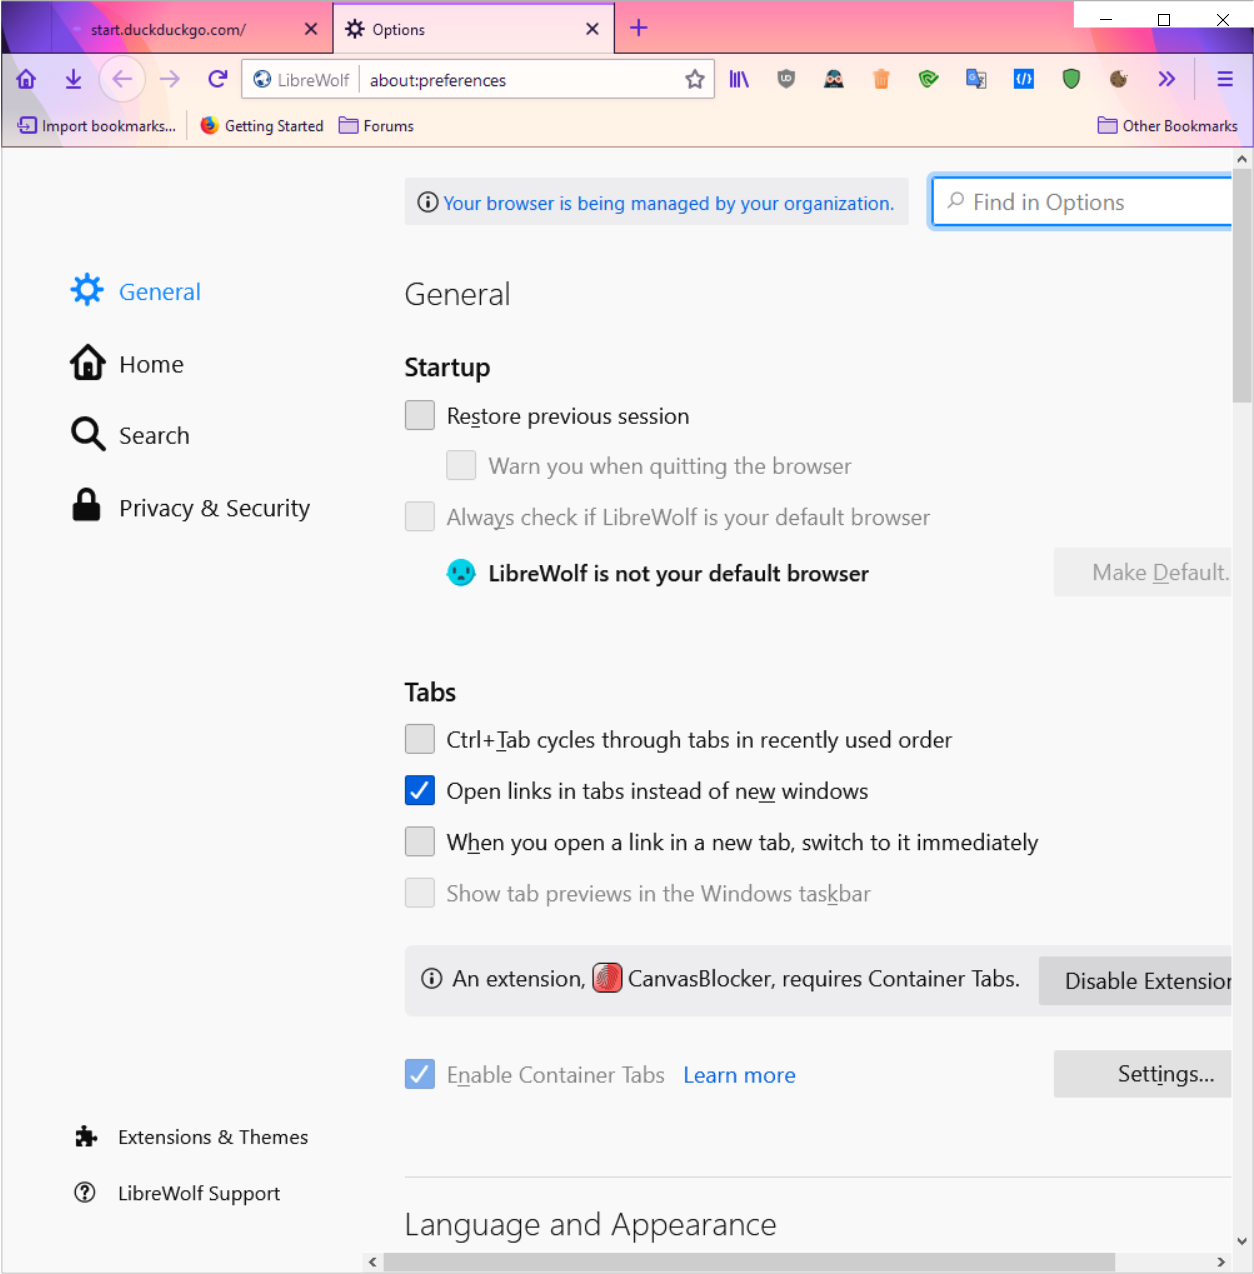Click the vertical scrollbar thumb

[1242, 285]
